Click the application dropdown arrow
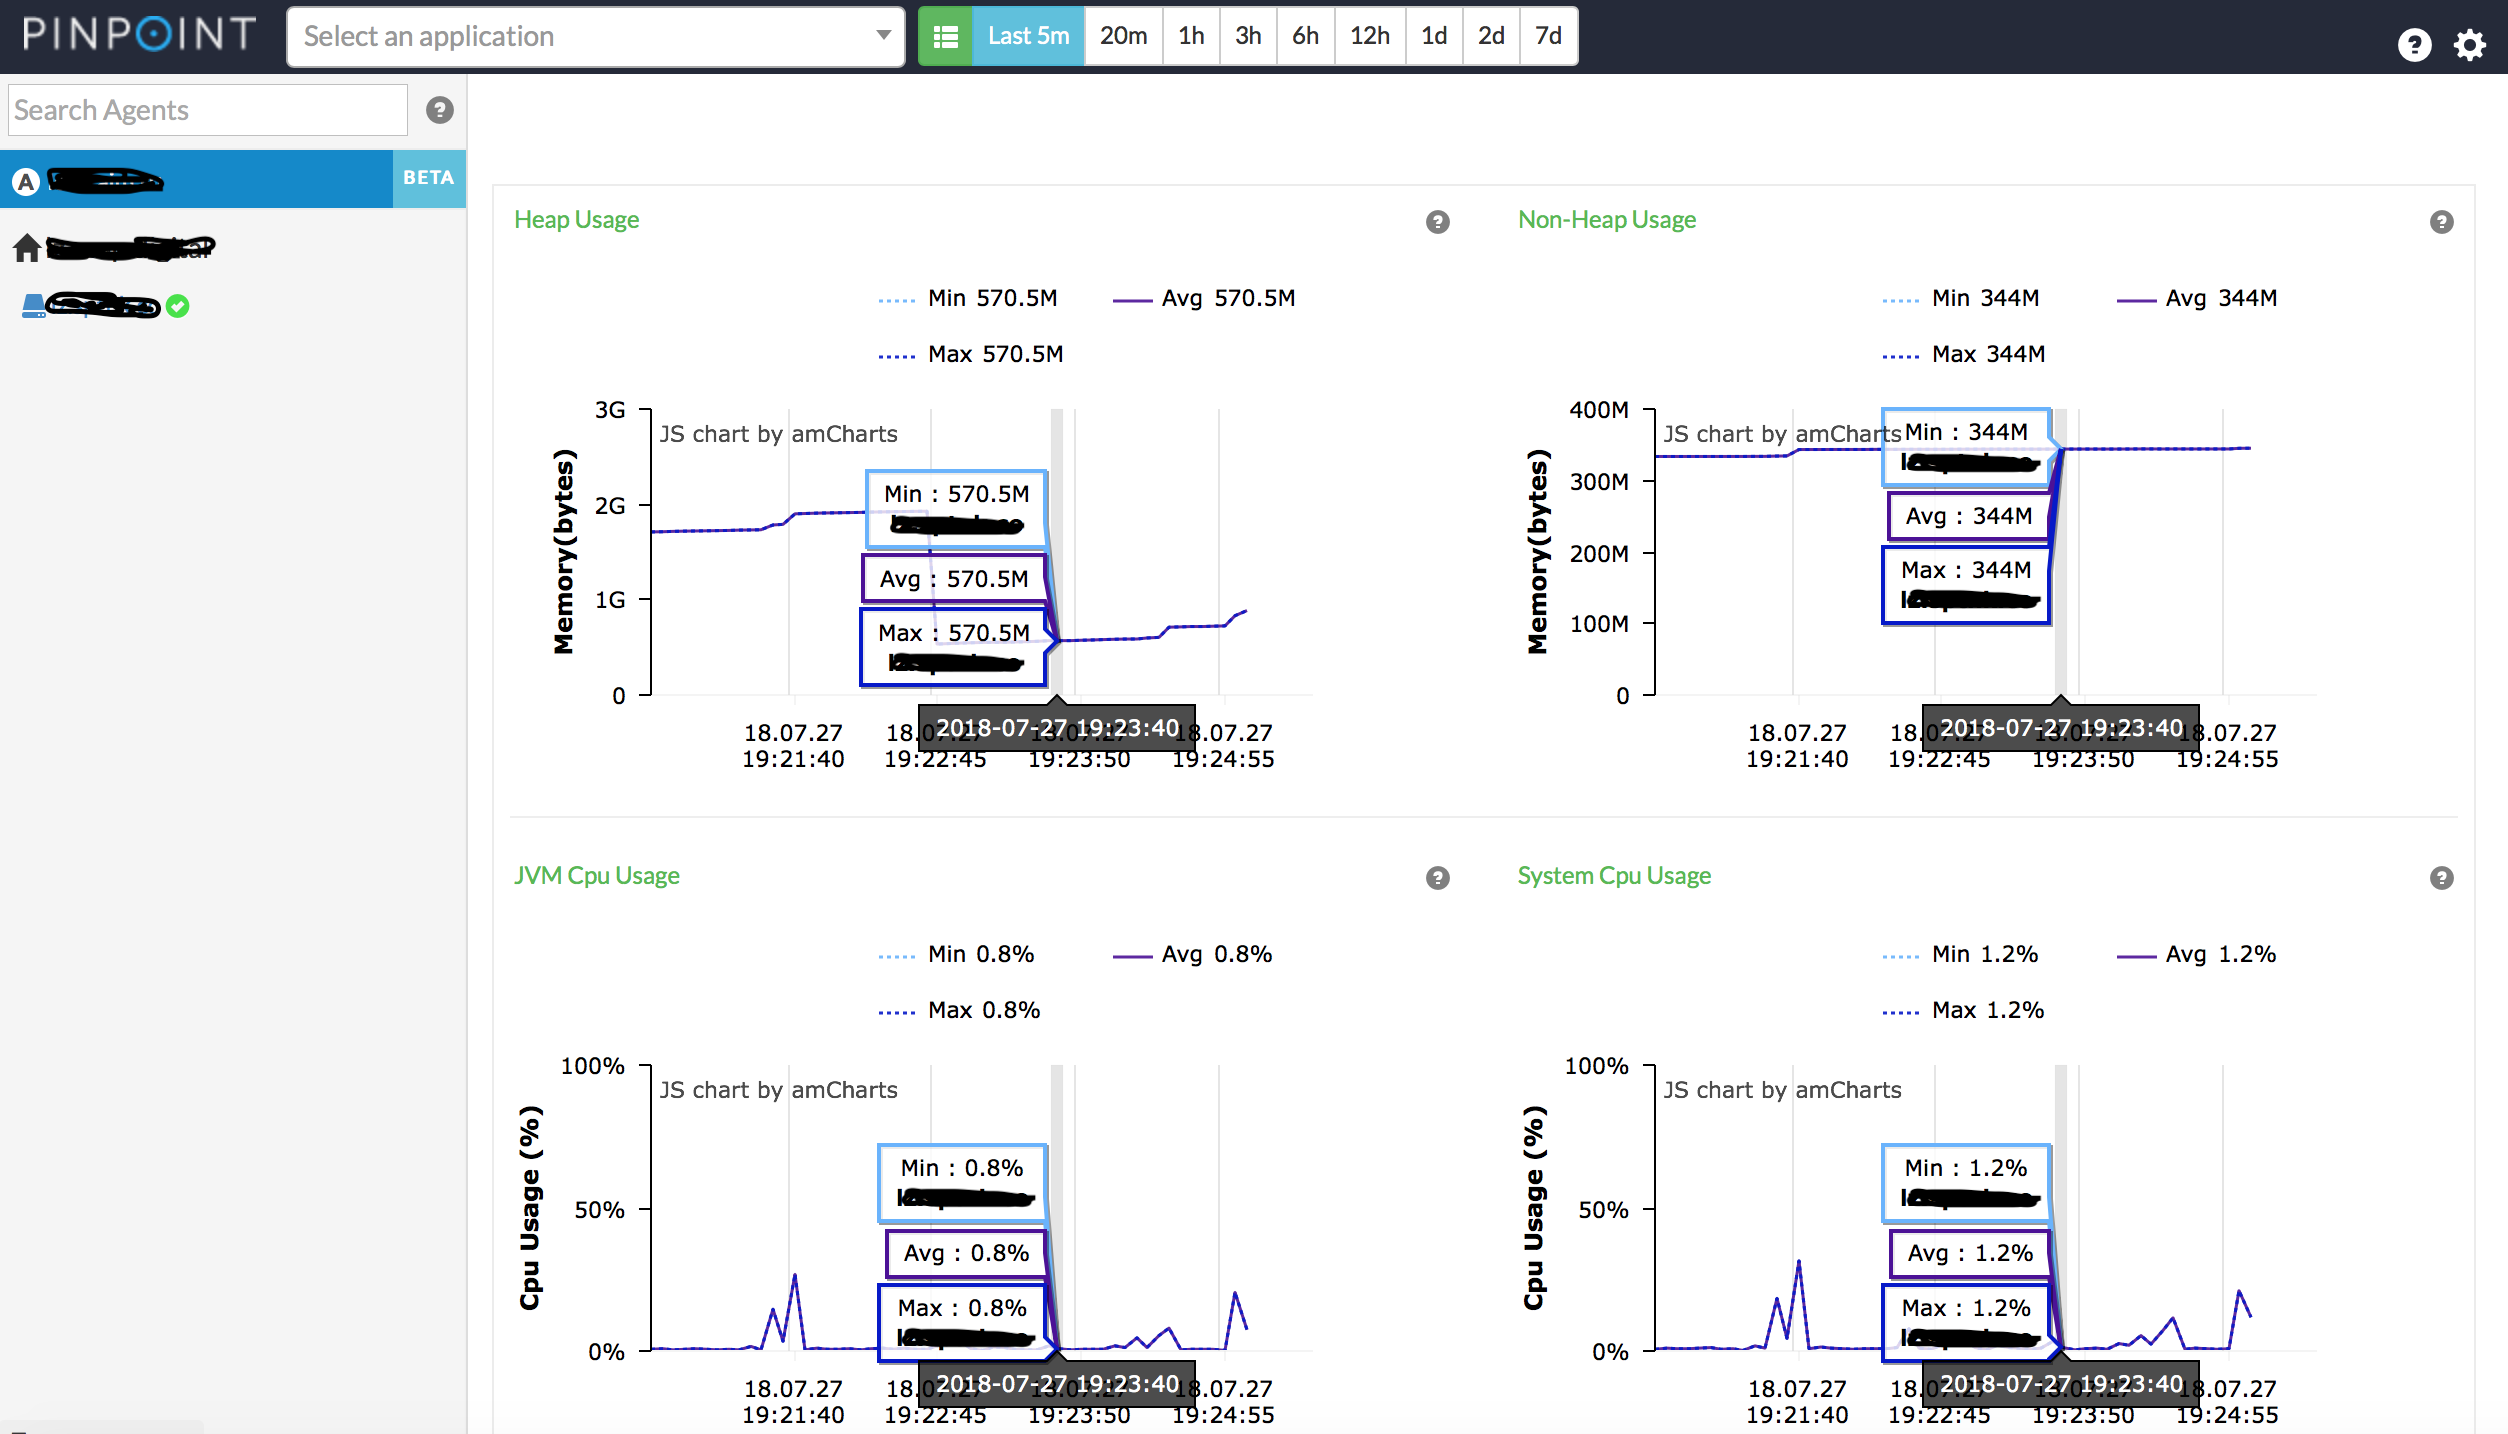 883,35
